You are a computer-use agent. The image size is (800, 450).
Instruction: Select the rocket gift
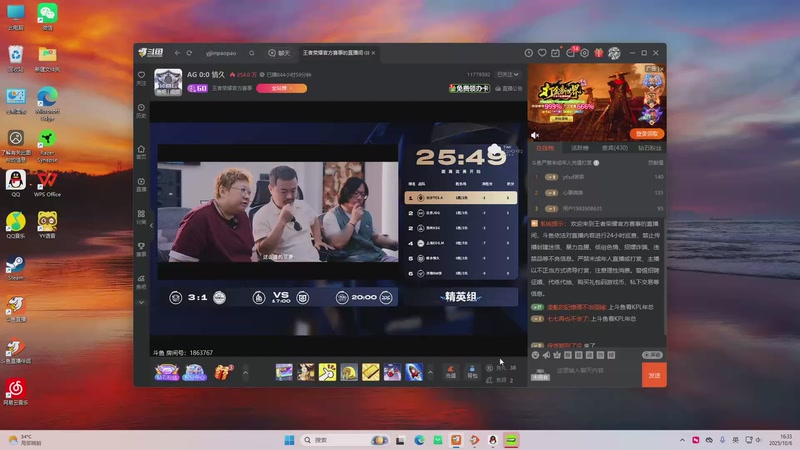[414, 372]
